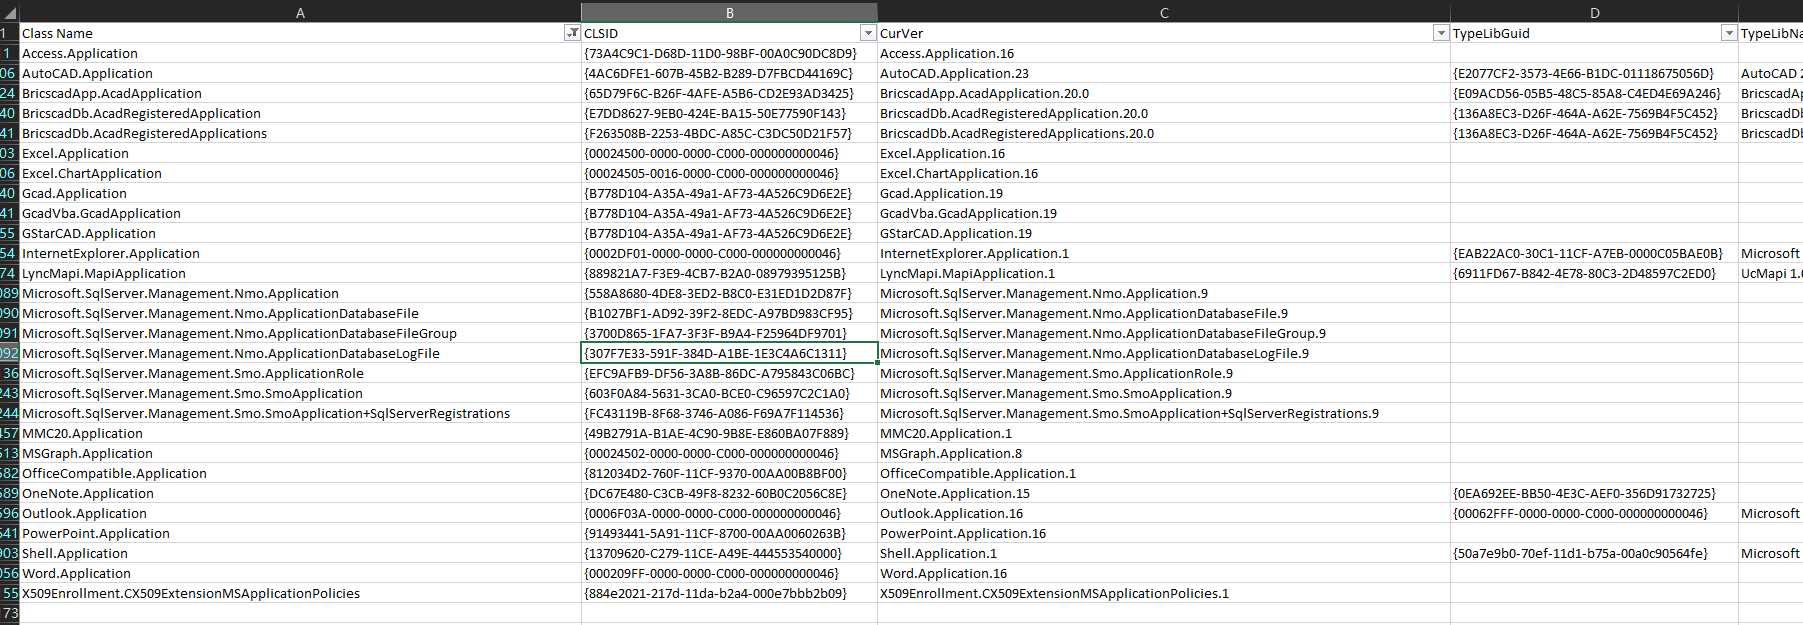Select TypeLibGuid {E2077CF2-3573-4E66-B1DC-01118675056D}
Image resolution: width=1803 pixels, height=625 pixels.
pos(1594,73)
